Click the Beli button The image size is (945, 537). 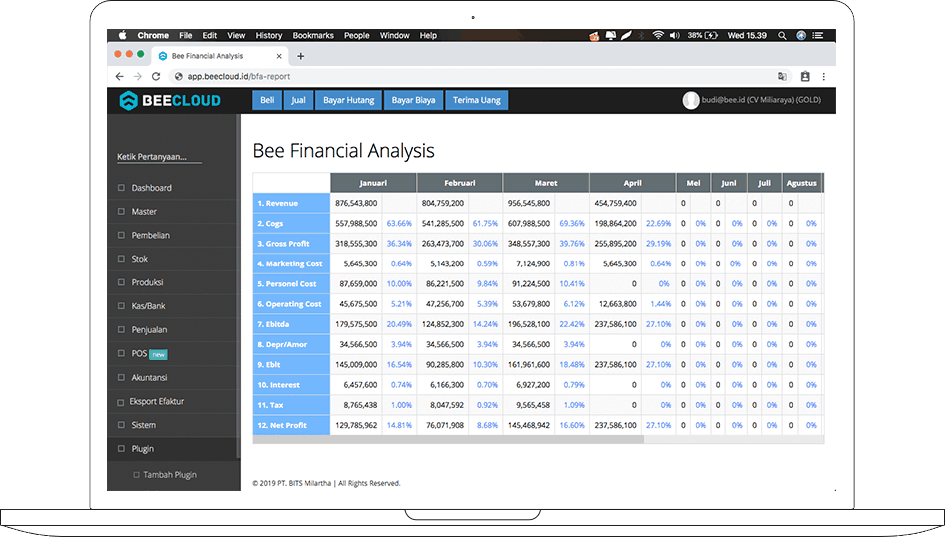267,100
